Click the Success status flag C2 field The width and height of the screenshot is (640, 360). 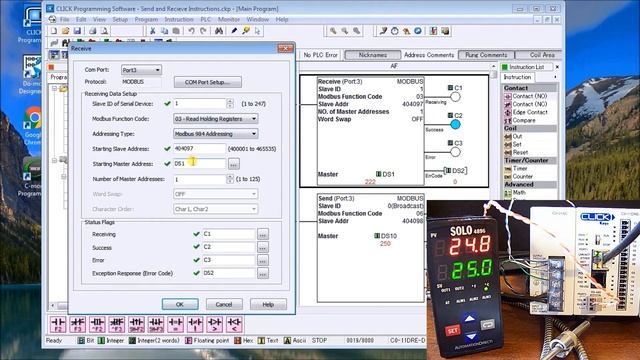pos(229,247)
